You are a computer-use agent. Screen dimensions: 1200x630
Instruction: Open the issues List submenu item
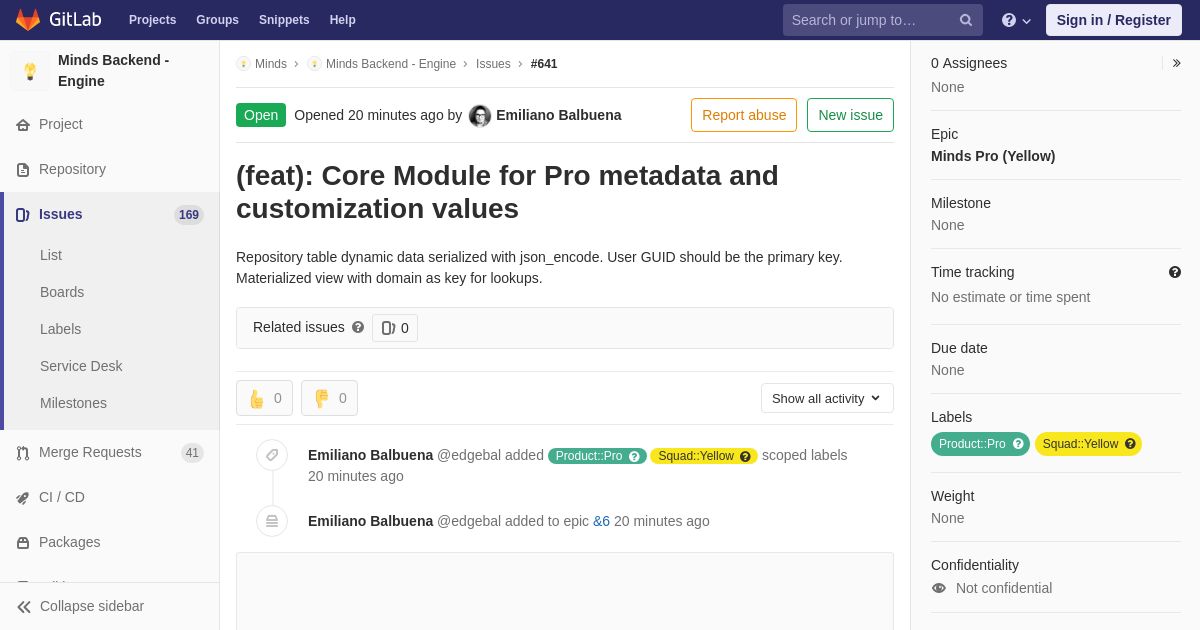pos(51,255)
